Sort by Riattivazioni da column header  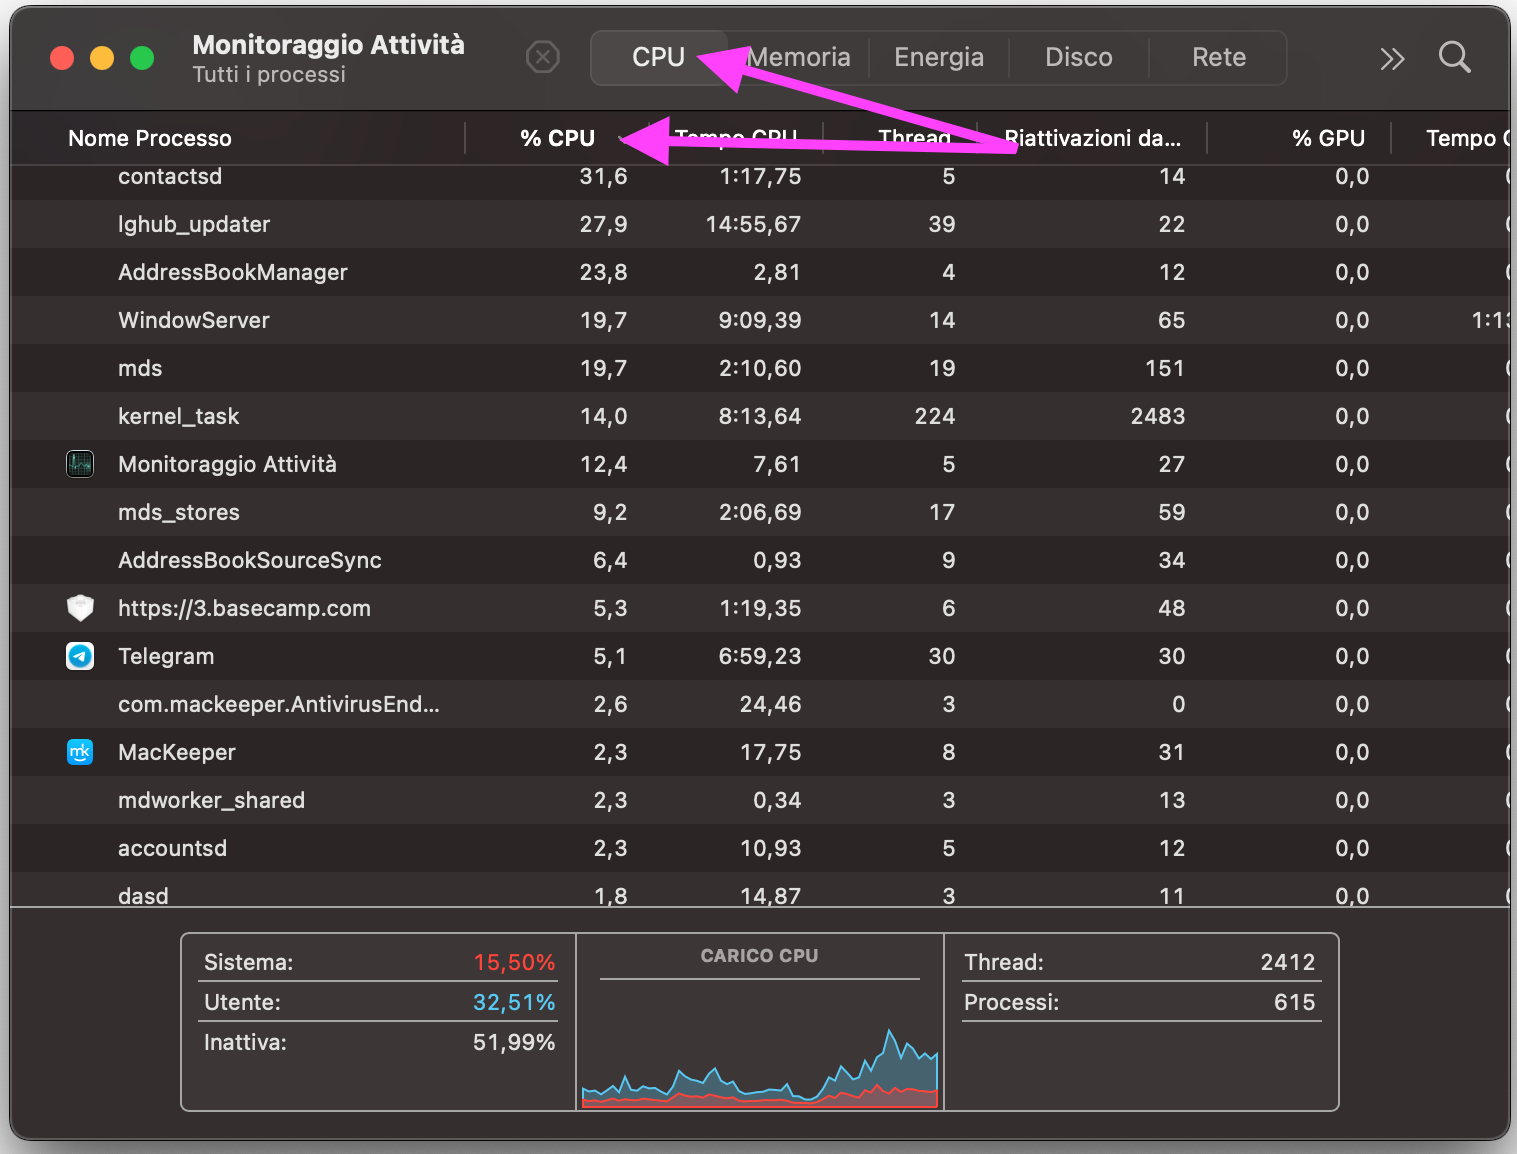[1093, 137]
